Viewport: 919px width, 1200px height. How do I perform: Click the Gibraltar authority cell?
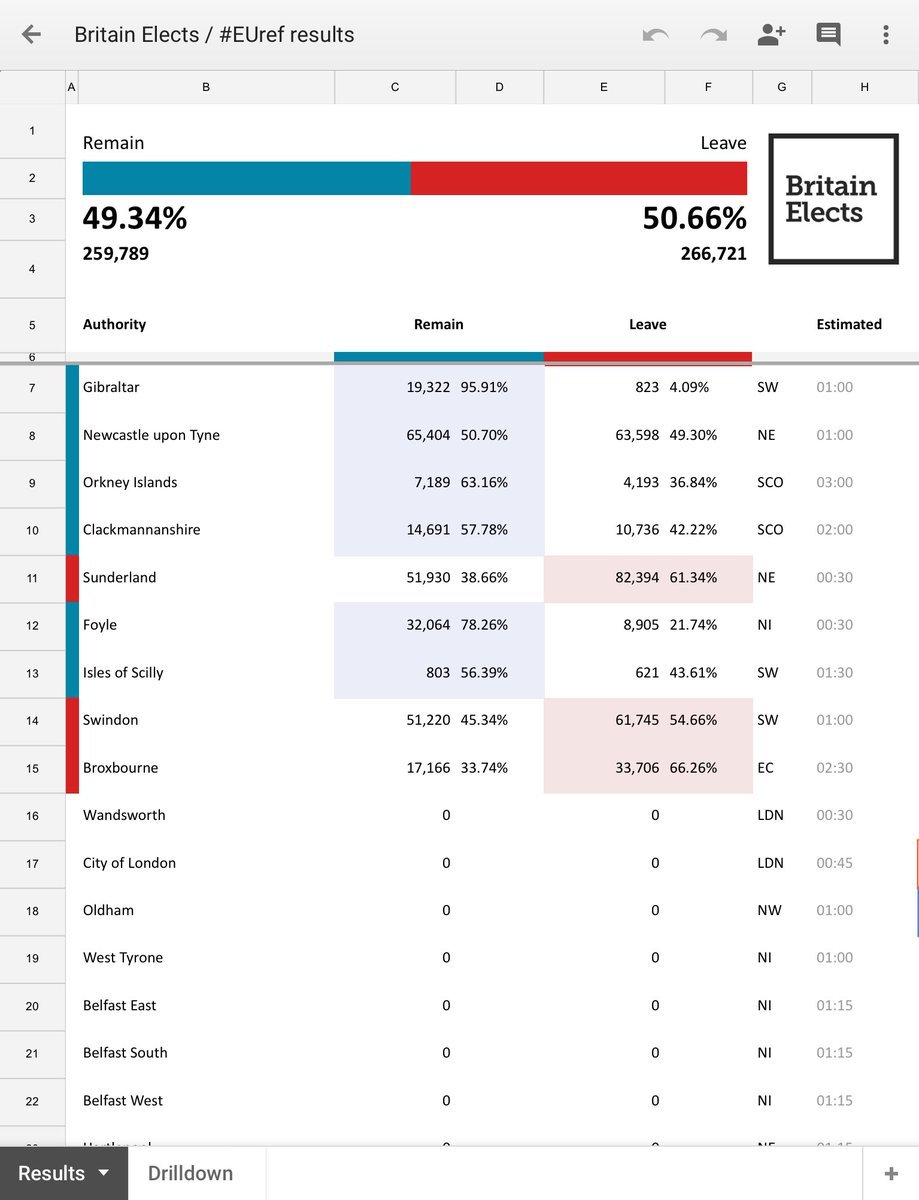[x=206, y=387]
